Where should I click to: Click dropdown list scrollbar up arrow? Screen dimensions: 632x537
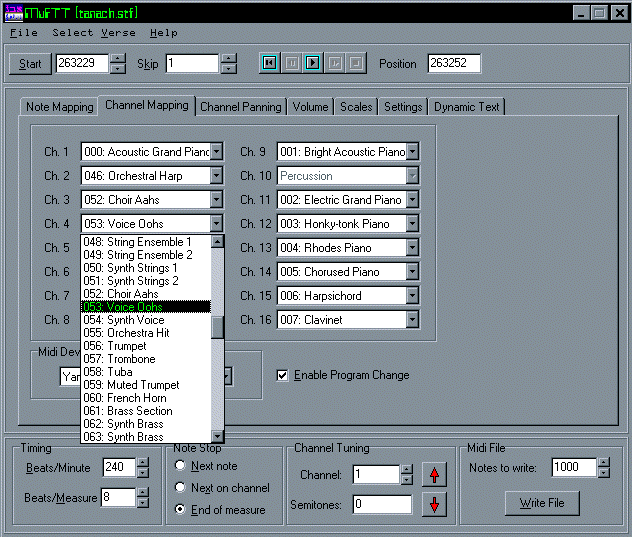click(x=218, y=241)
